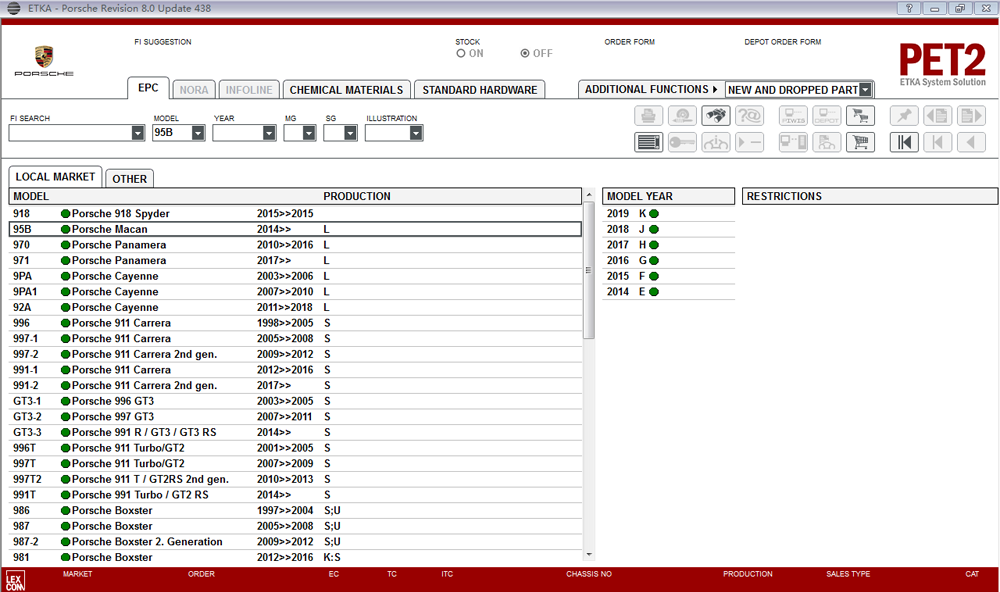Click the MODEL column header

click(x=31, y=196)
